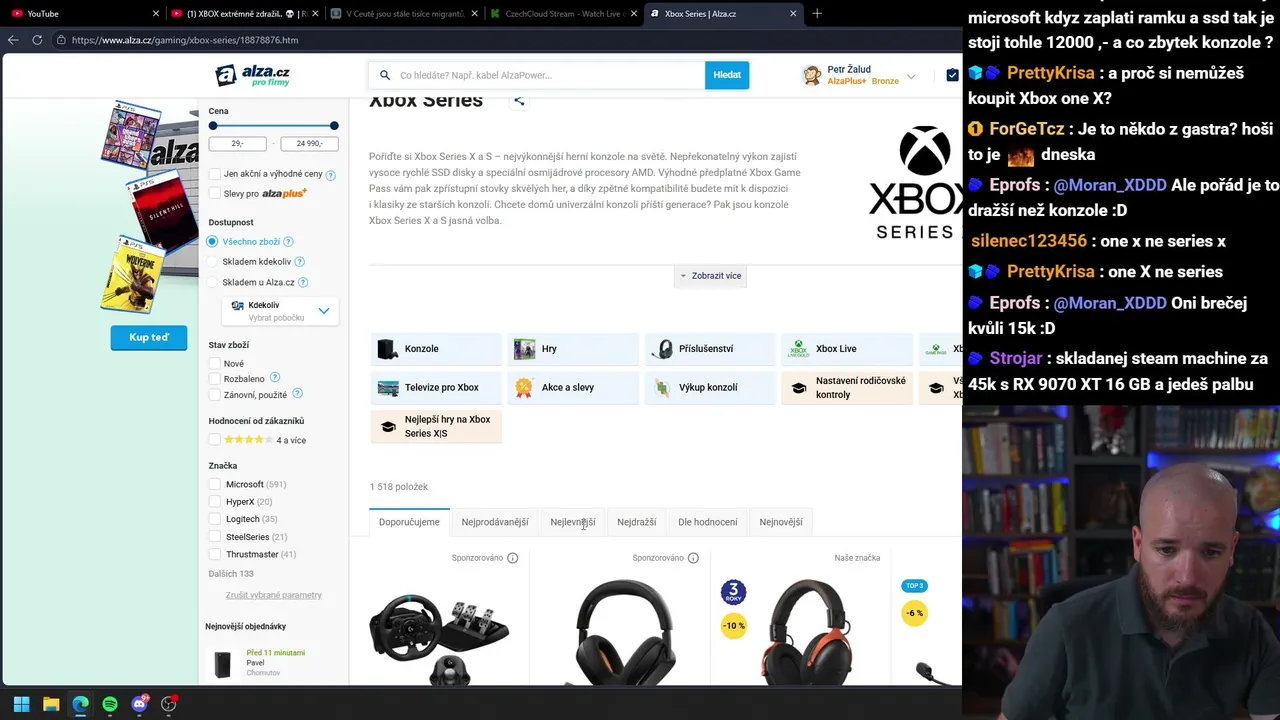Open the Windows Start menu
The width and height of the screenshot is (1280, 720).
pyautogui.click(x=21, y=704)
